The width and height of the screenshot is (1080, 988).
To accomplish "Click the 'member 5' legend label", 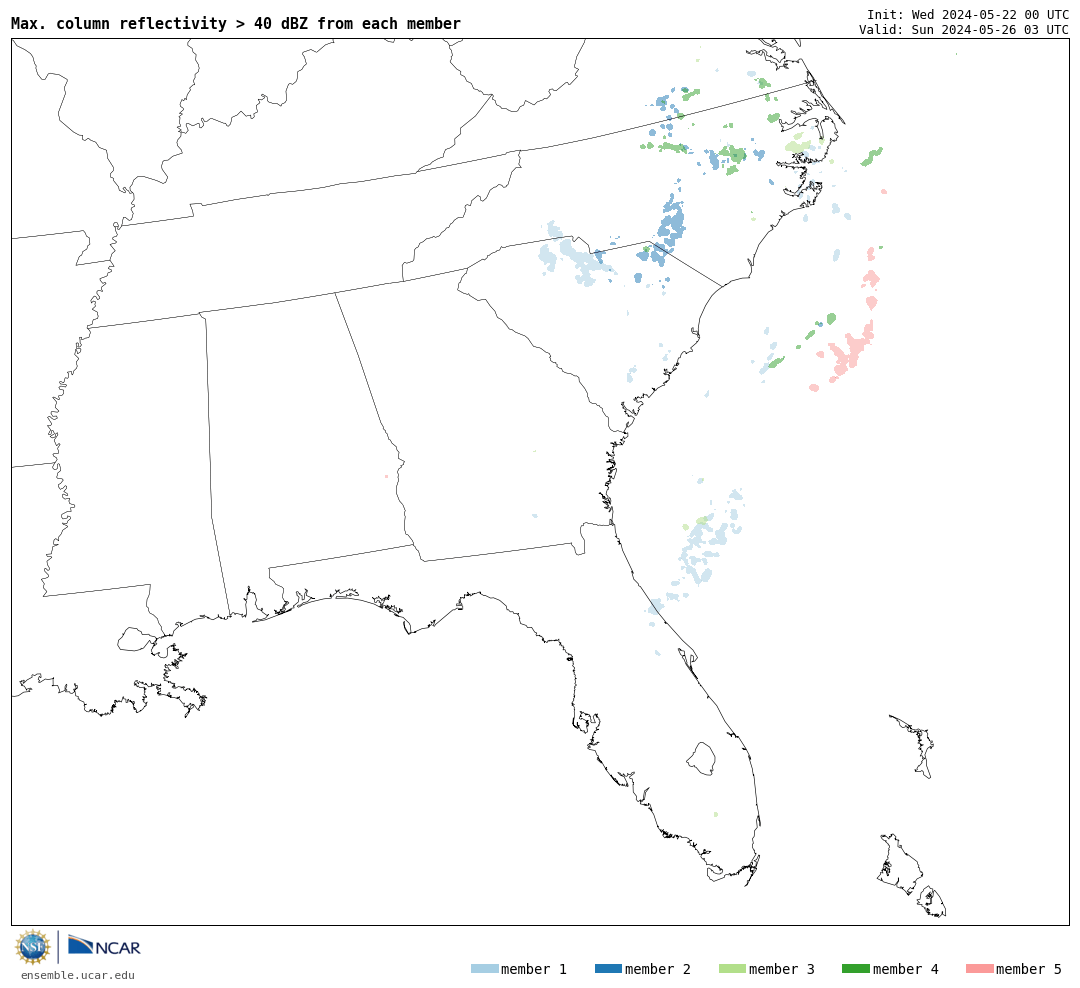I will click(1029, 969).
